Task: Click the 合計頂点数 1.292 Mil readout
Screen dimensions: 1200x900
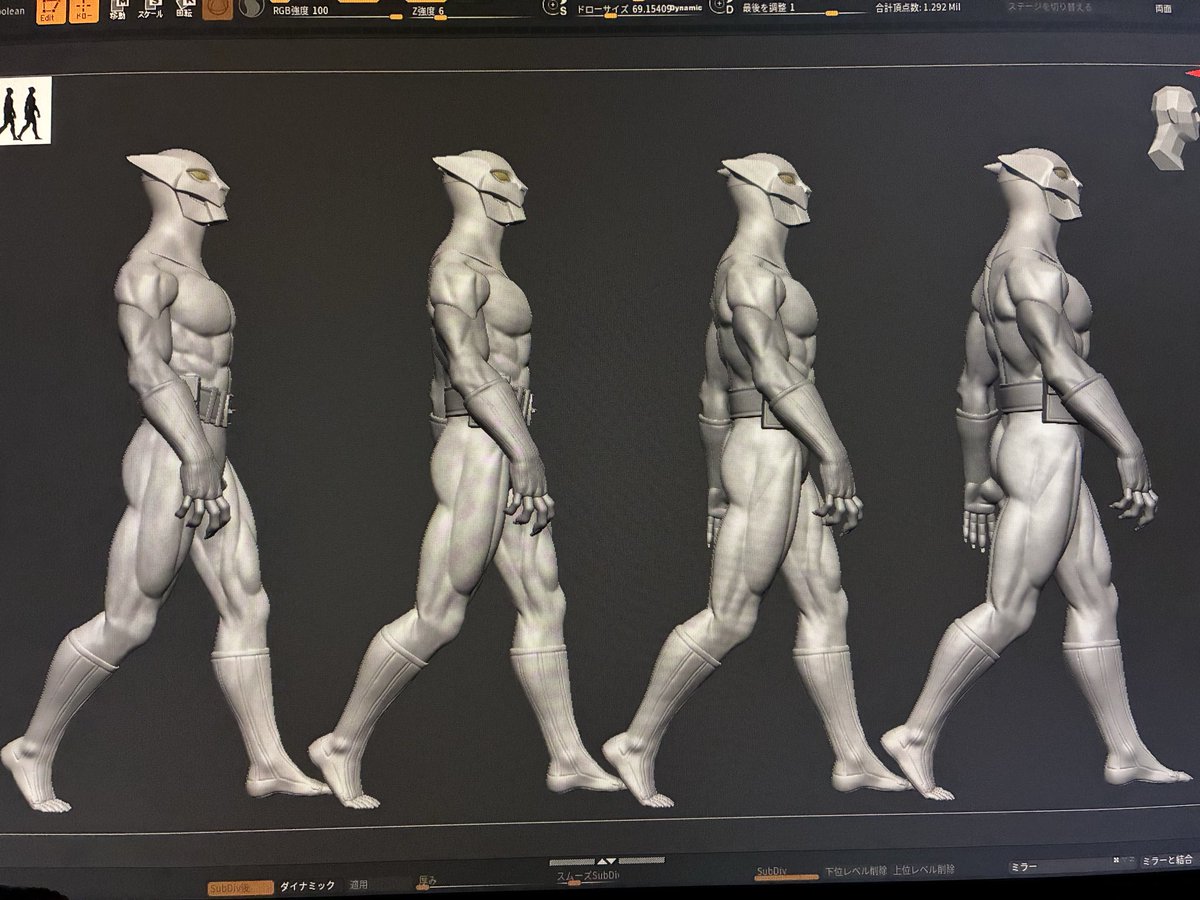Action: pos(919,8)
